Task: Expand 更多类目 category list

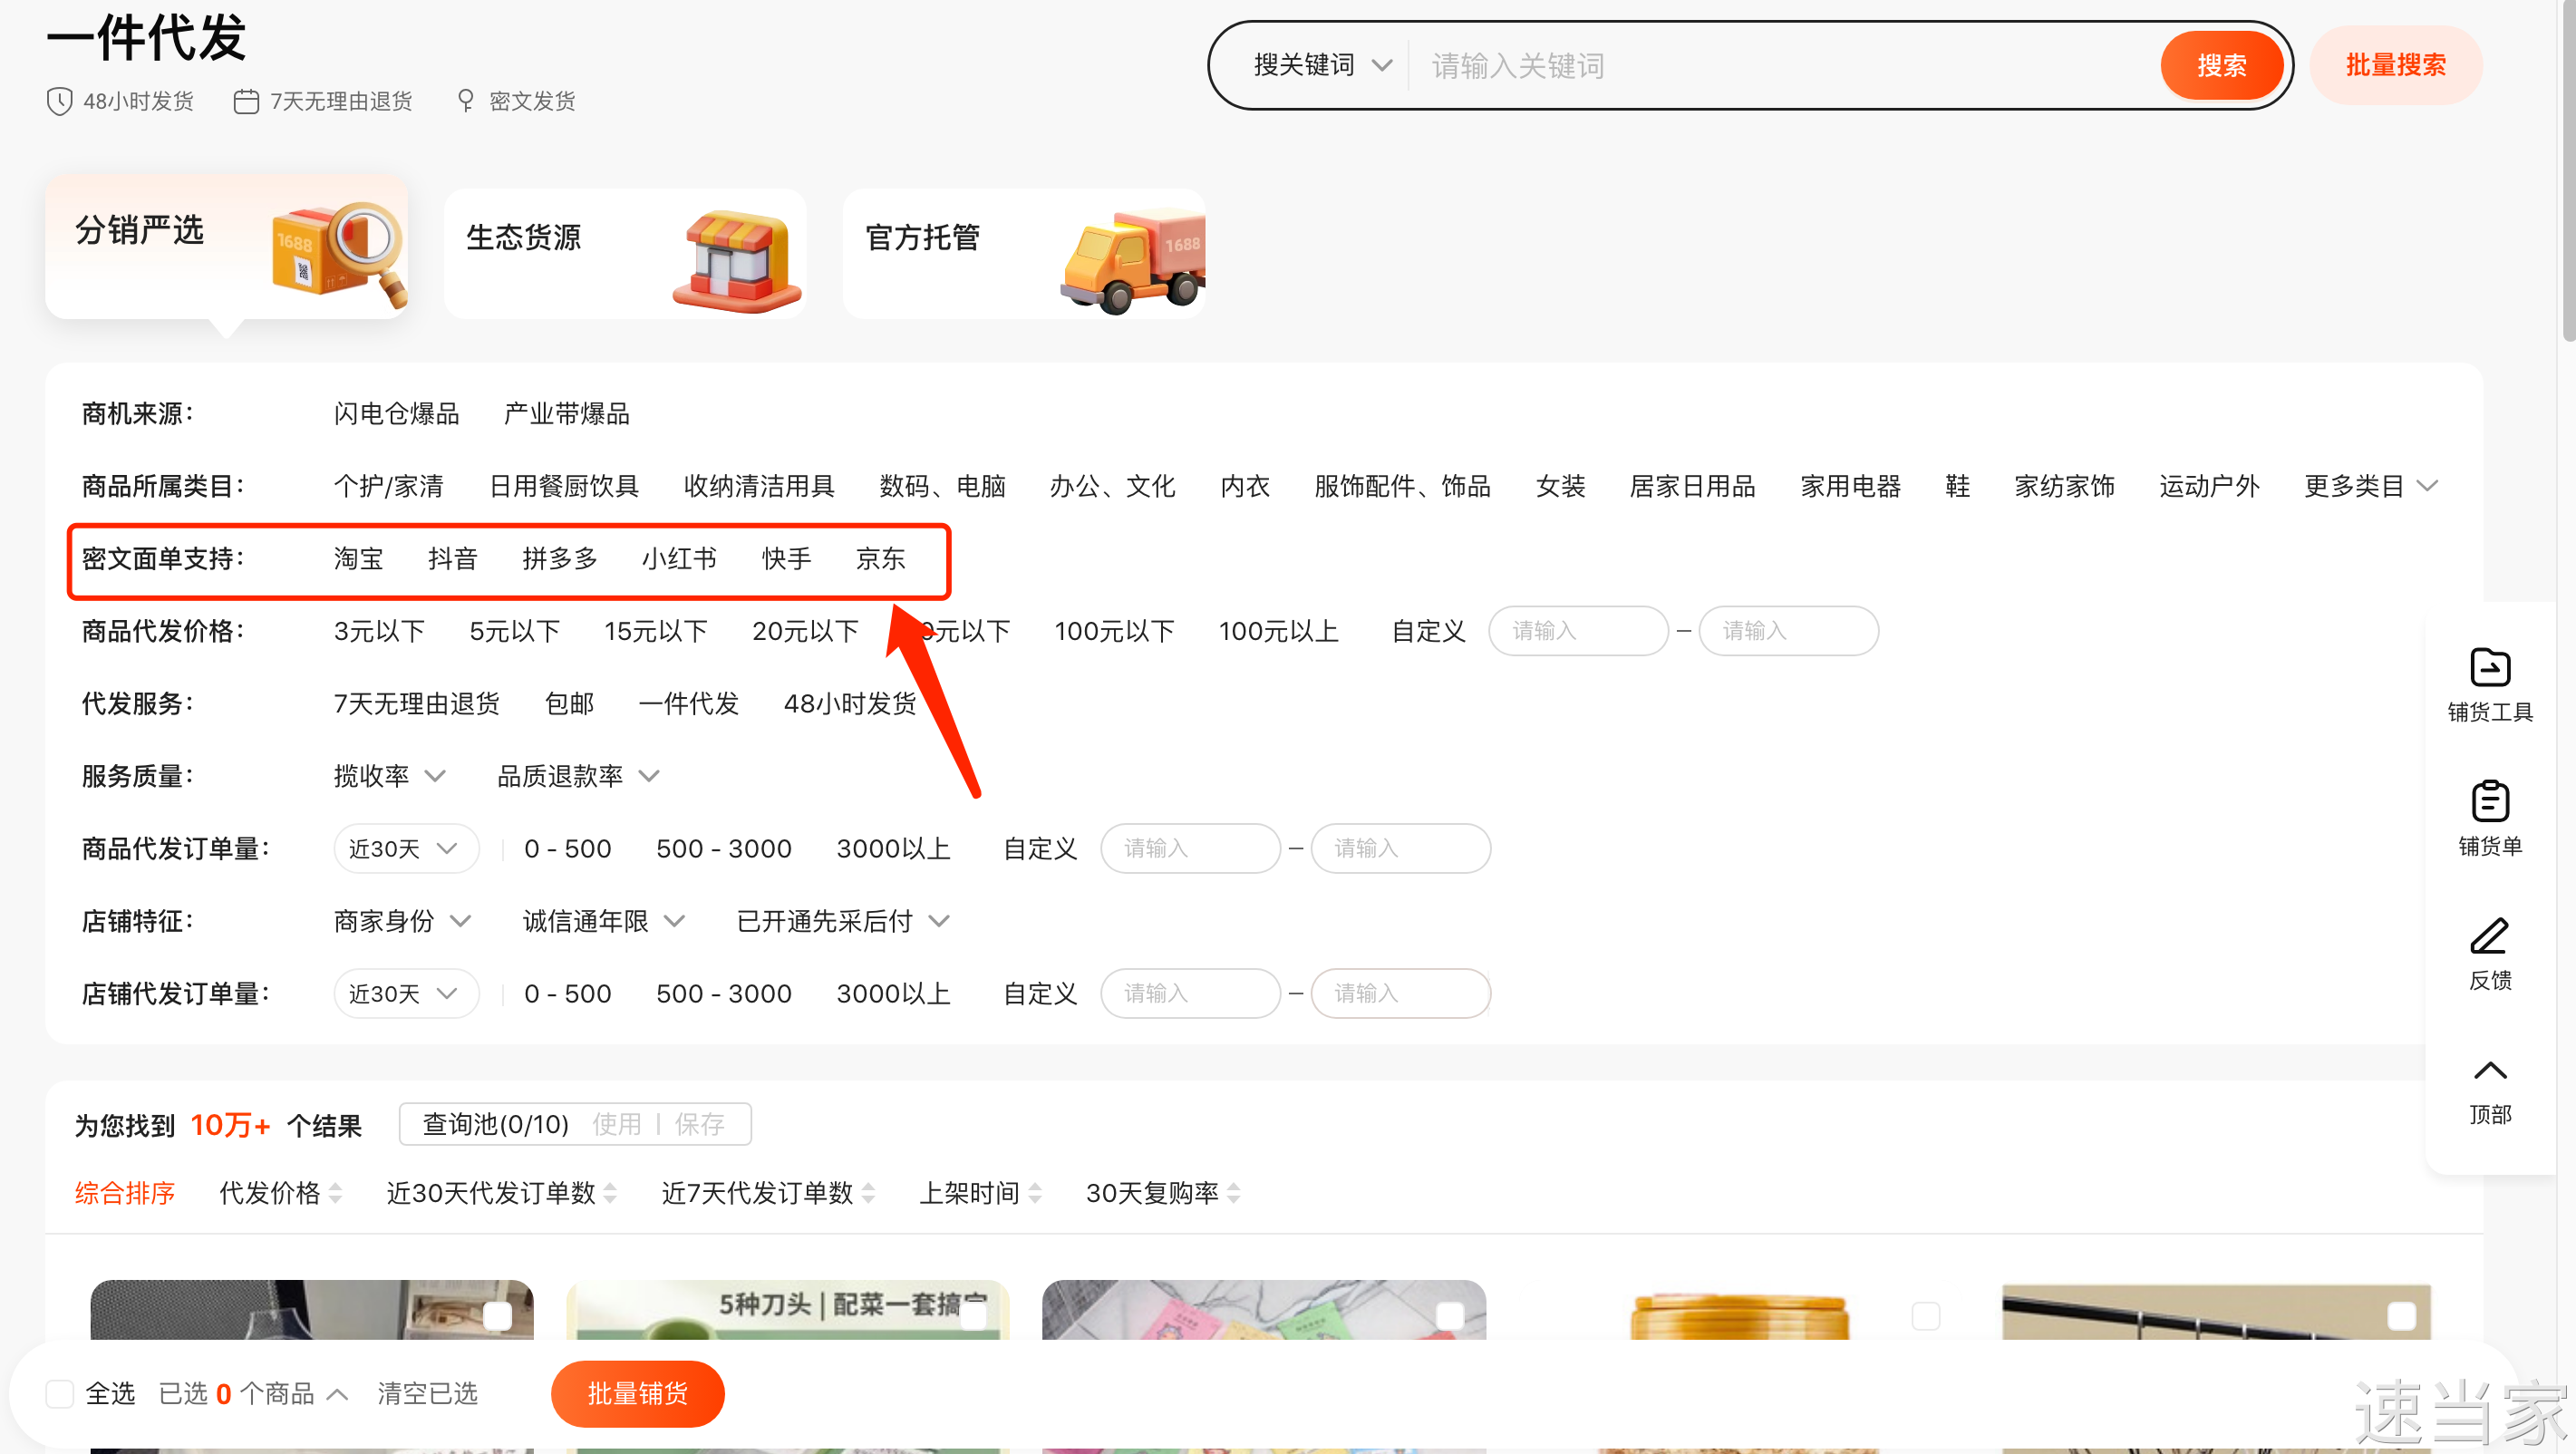Action: pos(2370,486)
